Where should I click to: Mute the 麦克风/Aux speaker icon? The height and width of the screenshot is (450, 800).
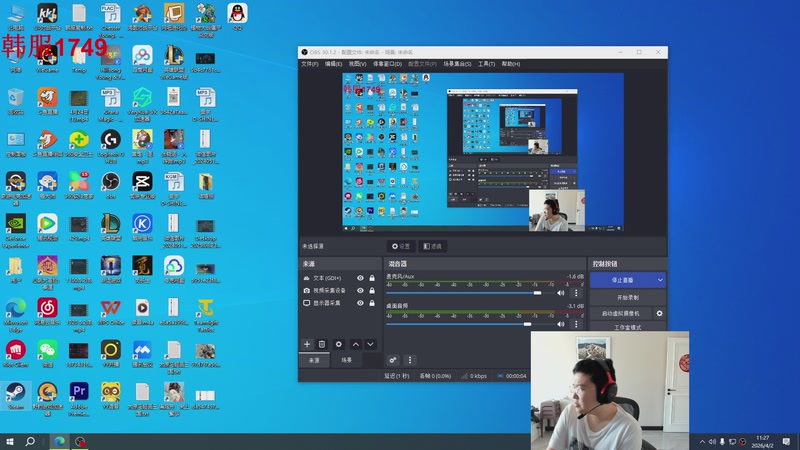point(561,293)
